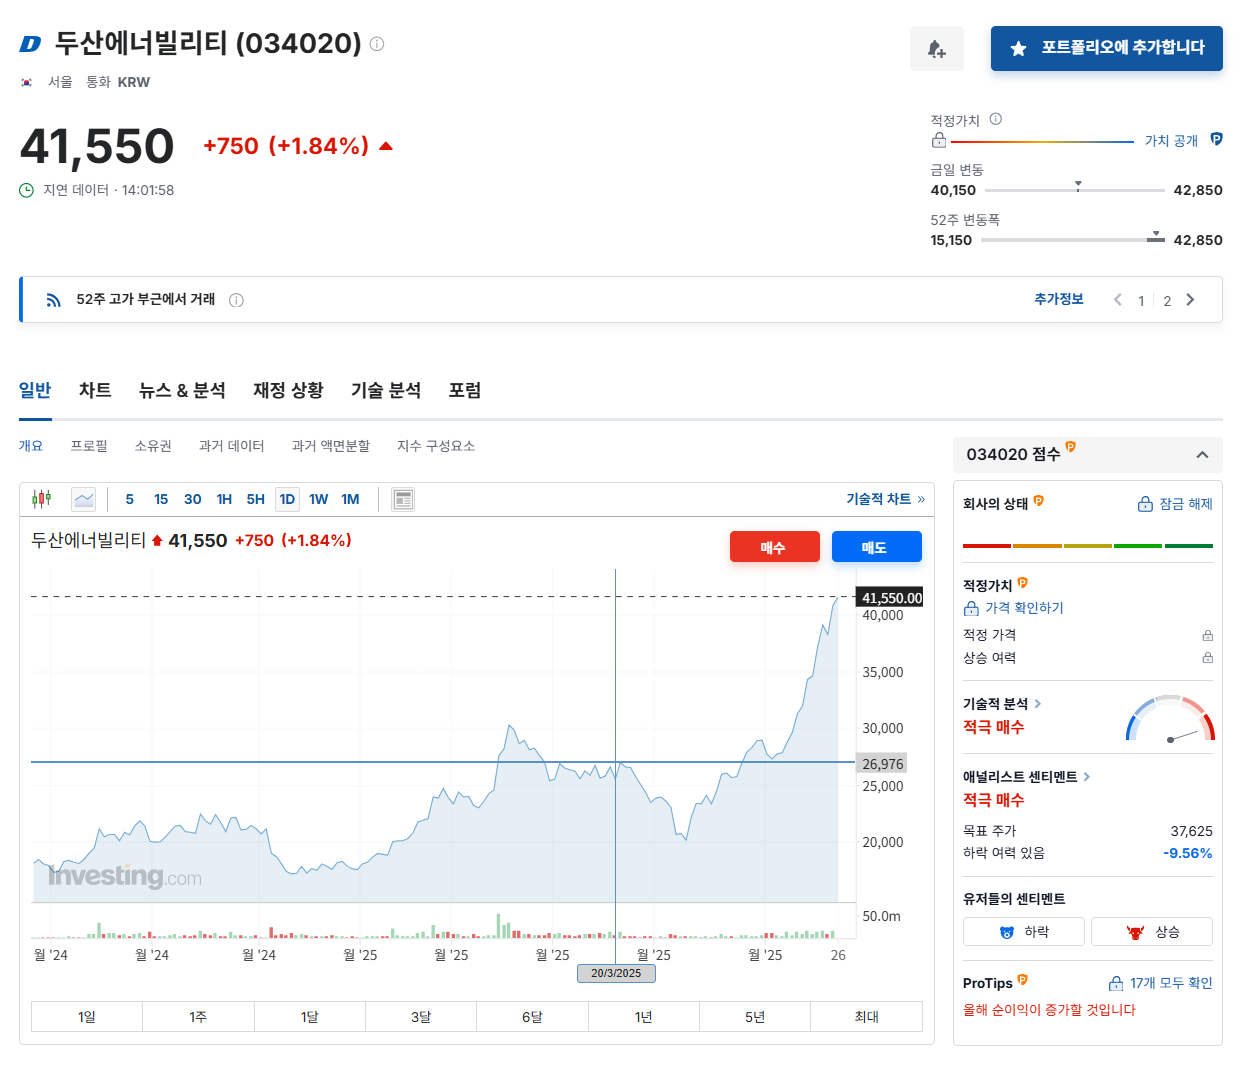Select the 최대 chart range
Screen dimensions: 1241x1073
point(867,1016)
